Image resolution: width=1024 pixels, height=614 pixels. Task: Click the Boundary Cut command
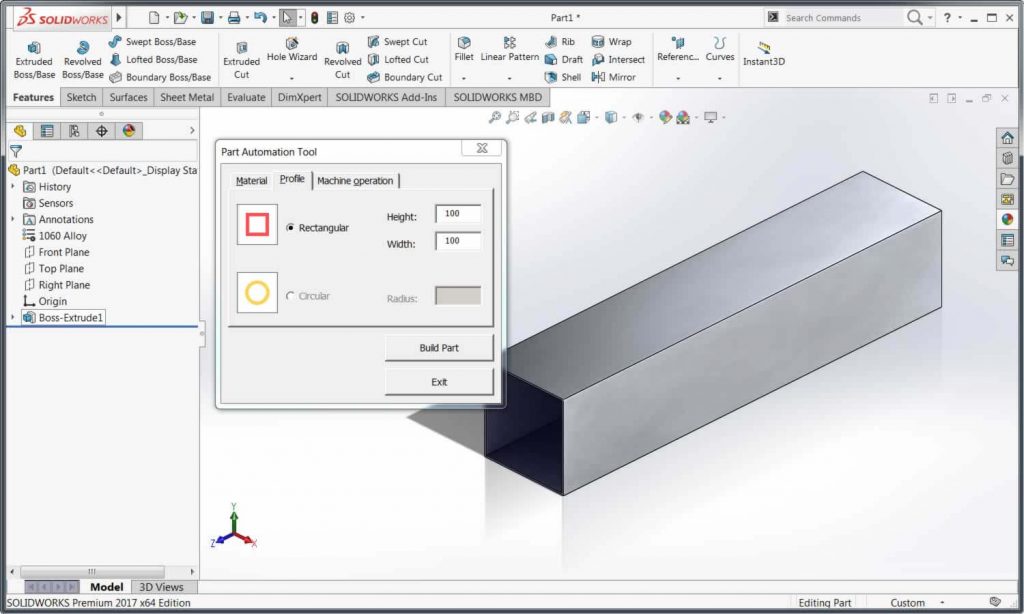coord(404,77)
